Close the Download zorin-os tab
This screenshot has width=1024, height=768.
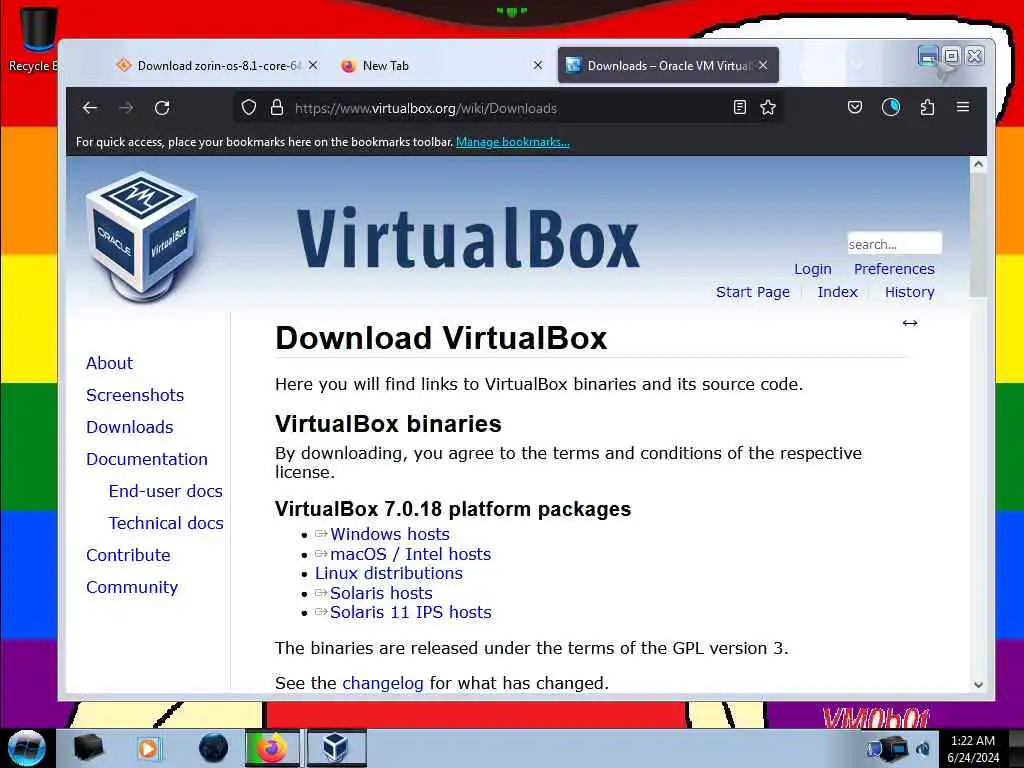[313, 65]
